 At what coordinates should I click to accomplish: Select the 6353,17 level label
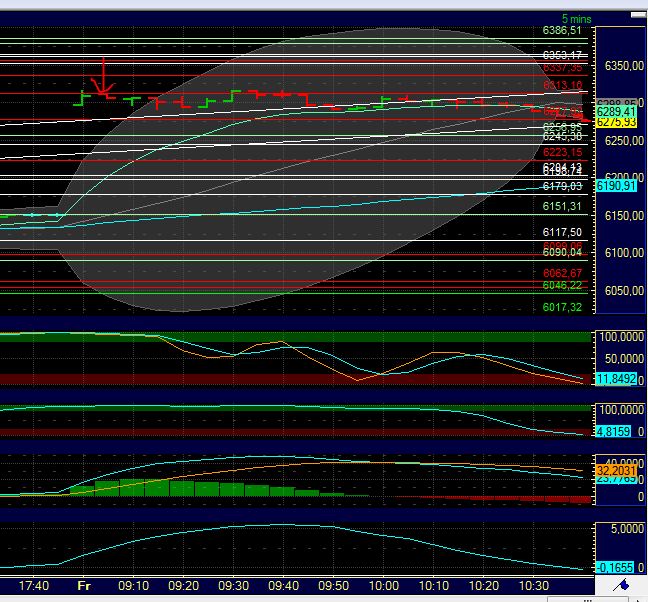pos(562,55)
